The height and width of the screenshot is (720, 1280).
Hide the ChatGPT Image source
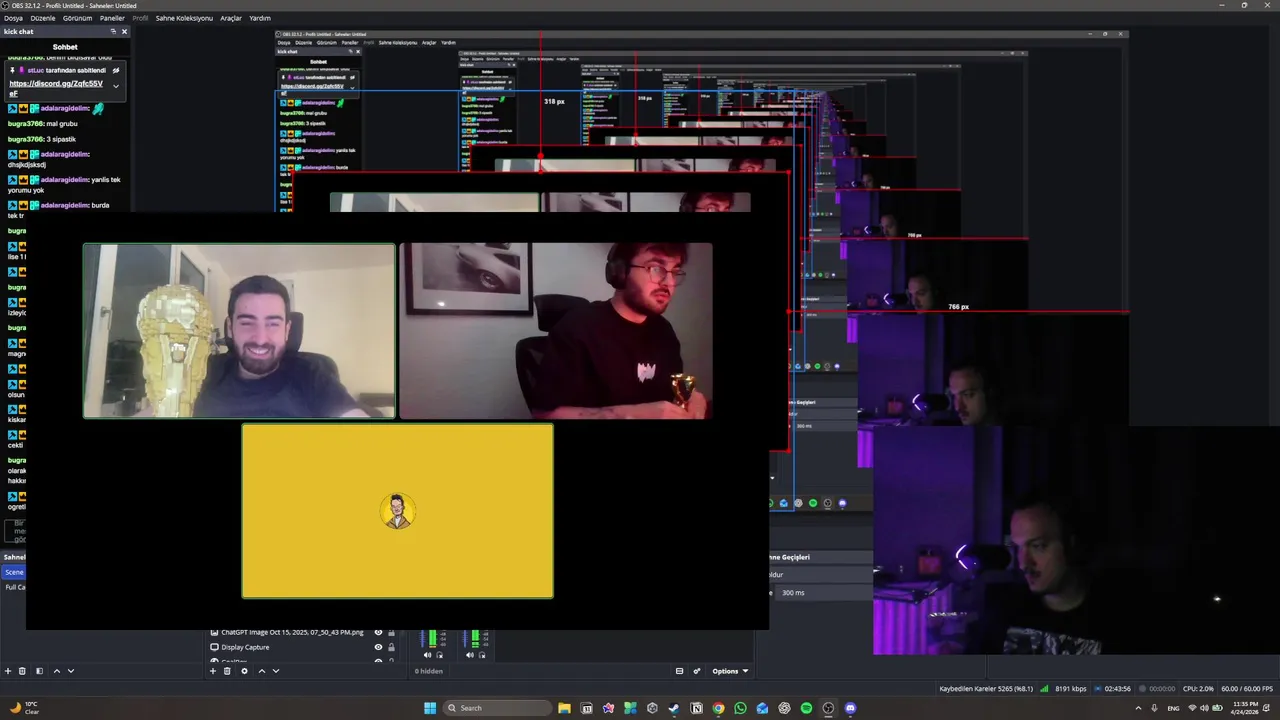tap(378, 632)
